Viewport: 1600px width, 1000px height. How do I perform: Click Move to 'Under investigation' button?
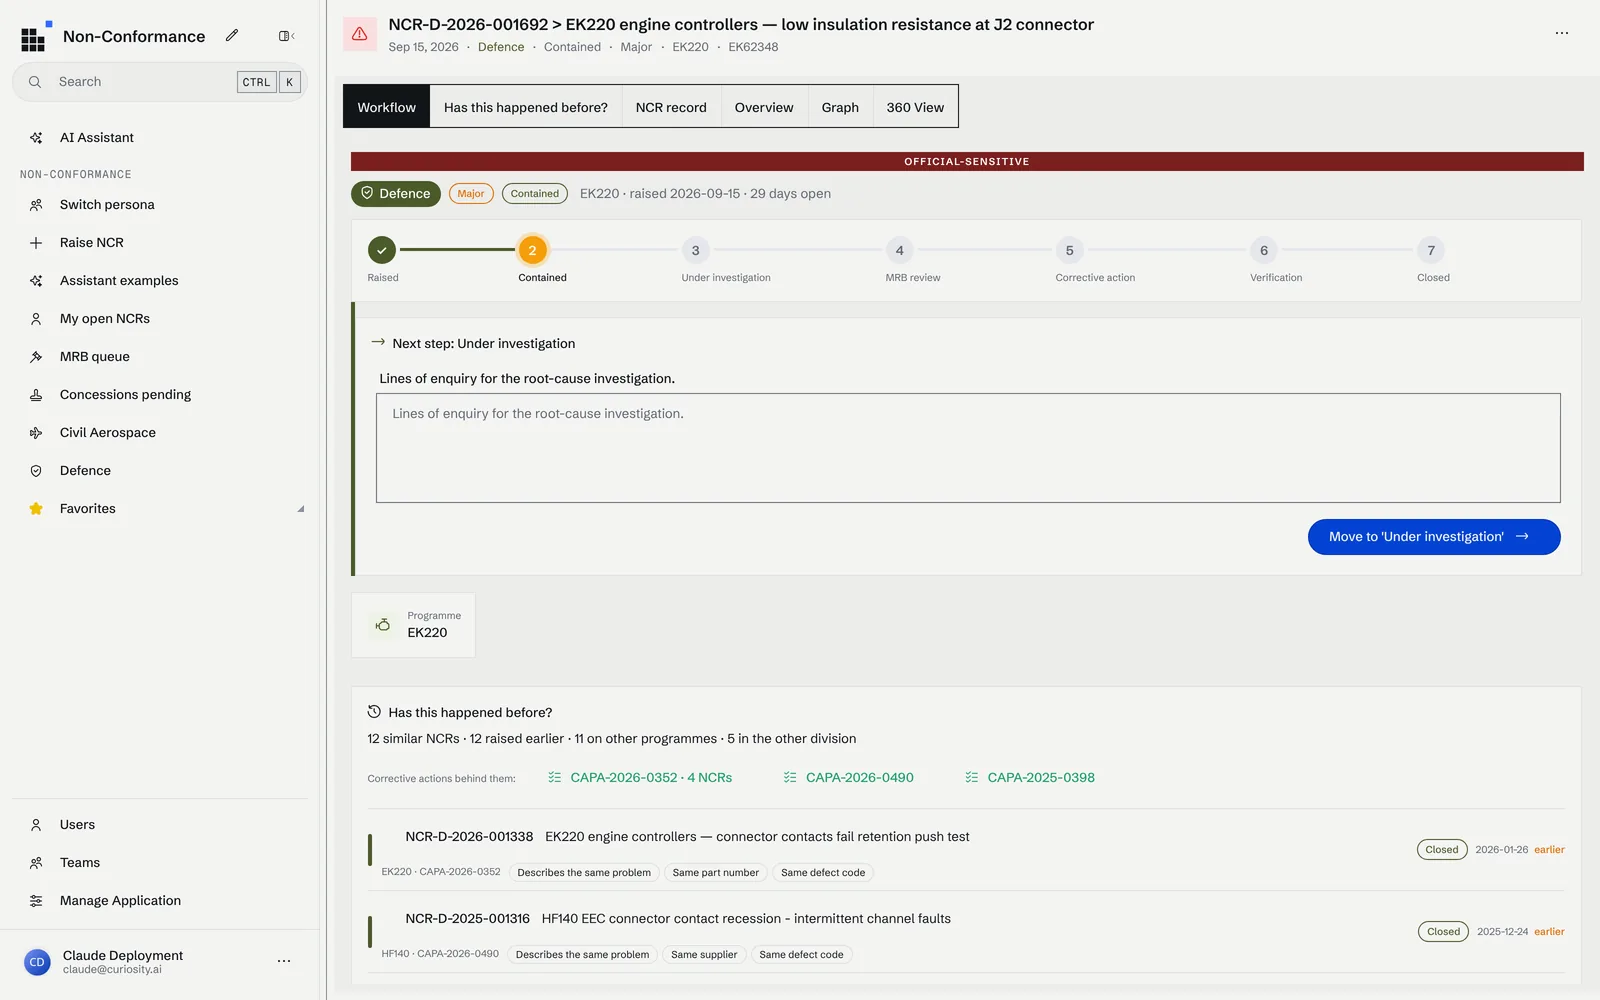click(x=1434, y=537)
